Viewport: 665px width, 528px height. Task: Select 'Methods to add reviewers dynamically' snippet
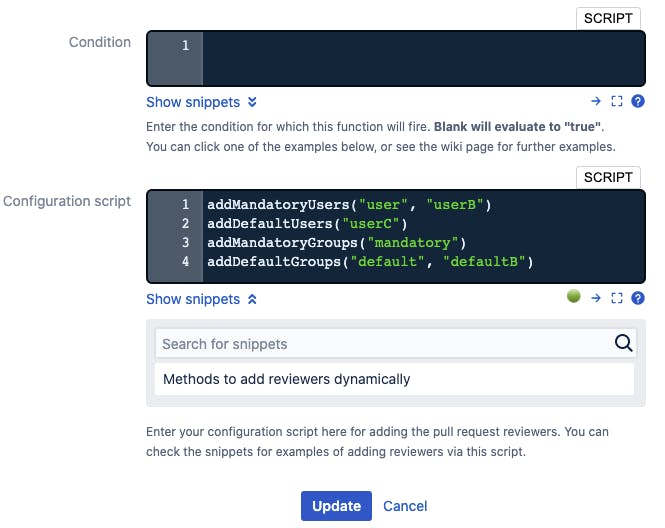(x=394, y=379)
